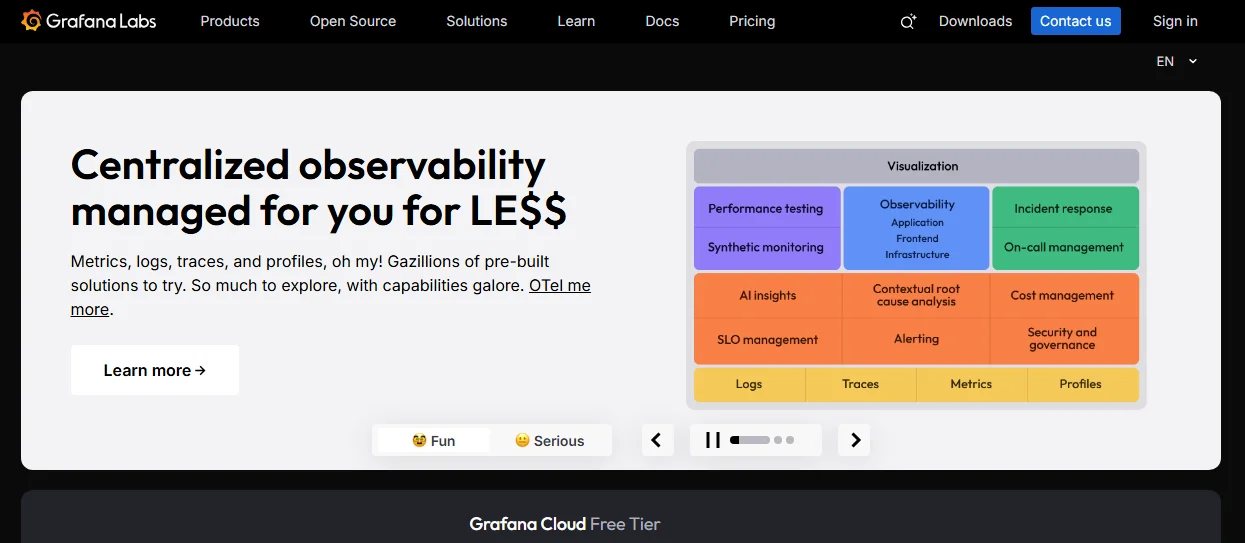Go to previous carousel slide
This screenshot has height=543, width=1245.
(657, 440)
